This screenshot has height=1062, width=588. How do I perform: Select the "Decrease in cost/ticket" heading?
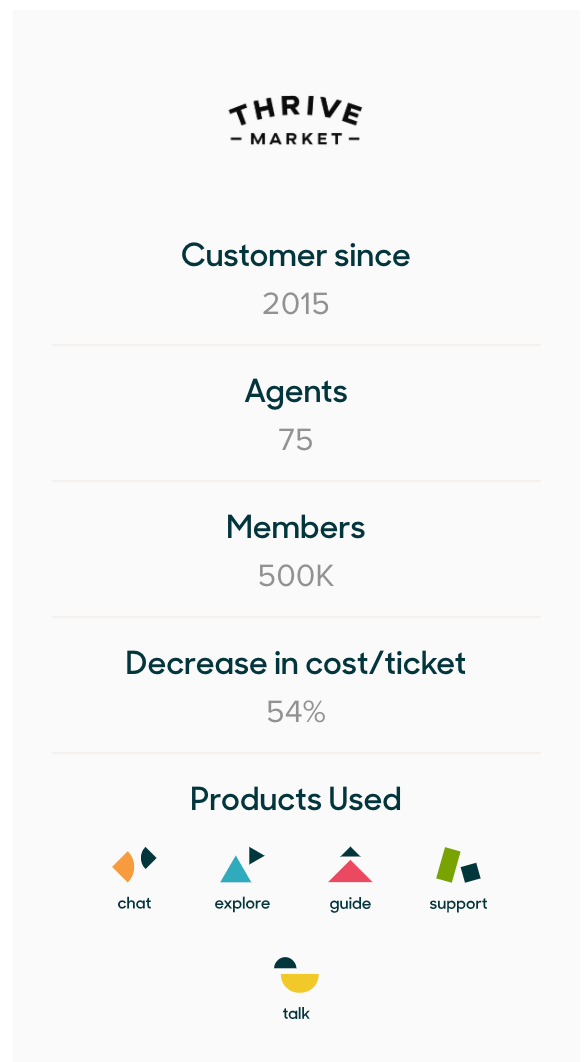[295, 663]
